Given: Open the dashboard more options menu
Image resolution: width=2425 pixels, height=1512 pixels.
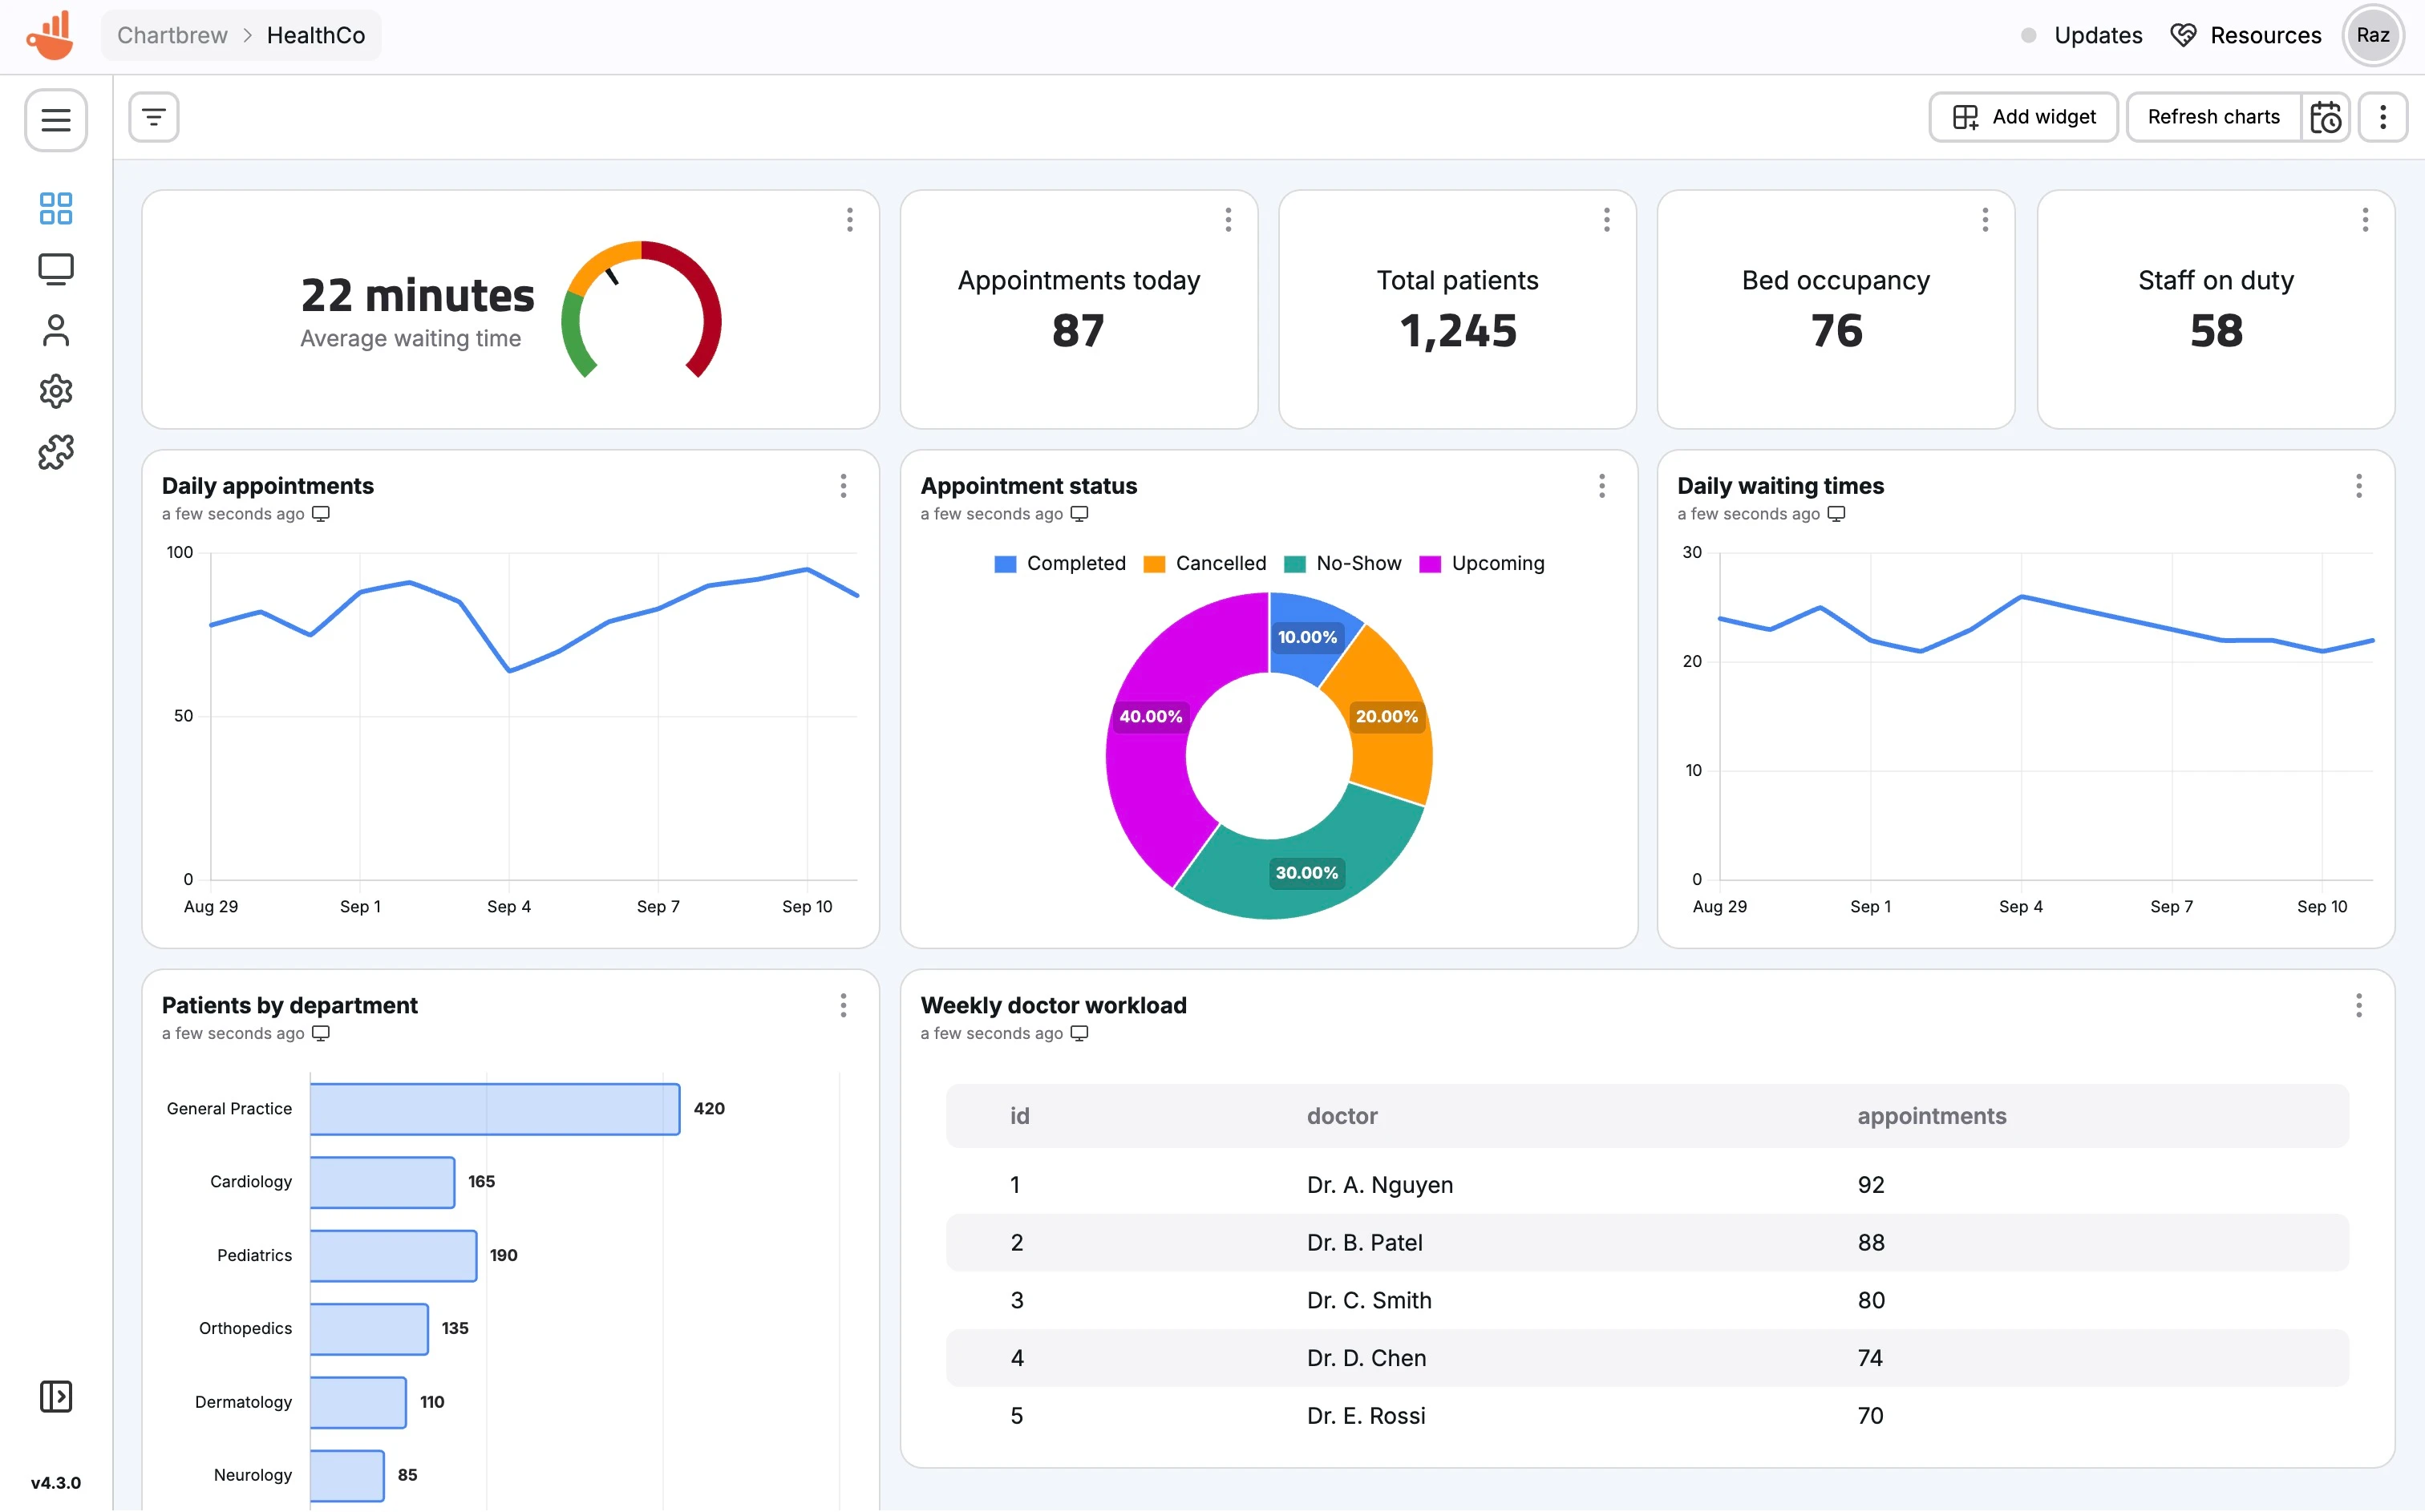Looking at the screenshot, I should 2383,117.
